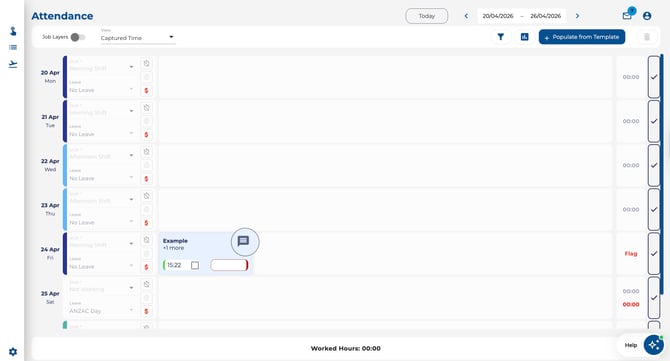The width and height of the screenshot is (670, 361).
Task: Click Populate from Template button
Action: click(x=582, y=37)
